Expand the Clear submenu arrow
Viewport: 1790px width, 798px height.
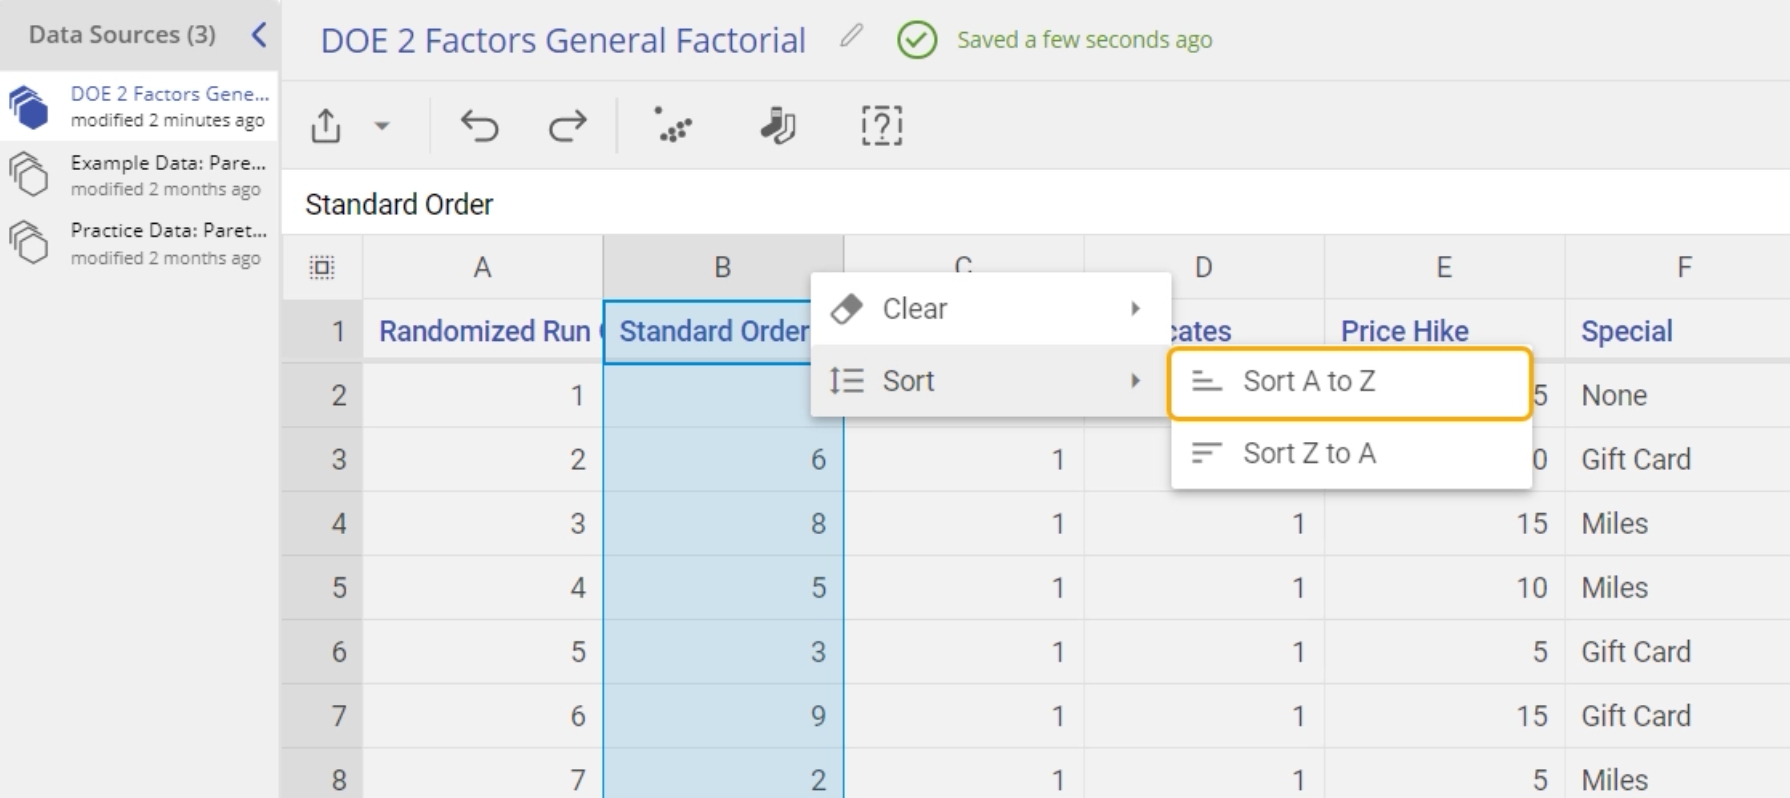pyautogui.click(x=1135, y=309)
